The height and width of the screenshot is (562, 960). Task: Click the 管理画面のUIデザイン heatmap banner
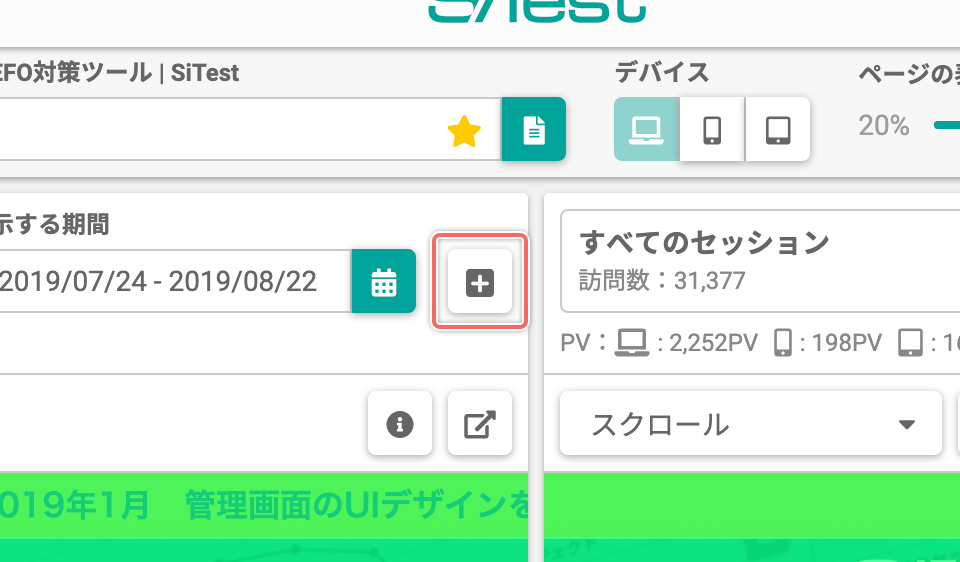coord(264,505)
